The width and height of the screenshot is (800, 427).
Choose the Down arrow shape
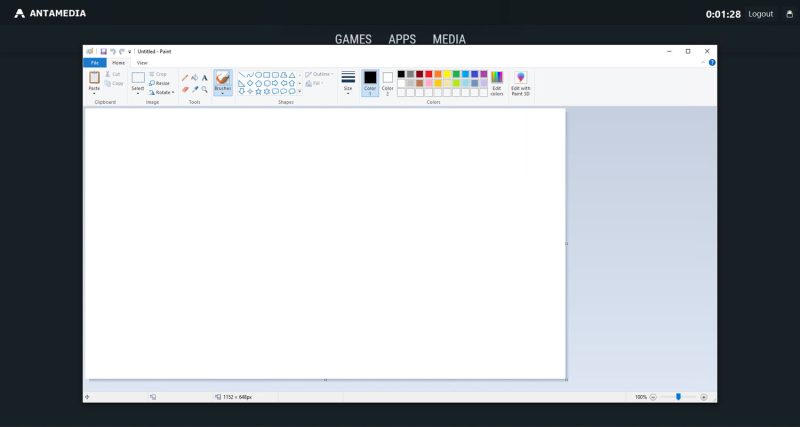pyautogui.click(x=242, y=91)
